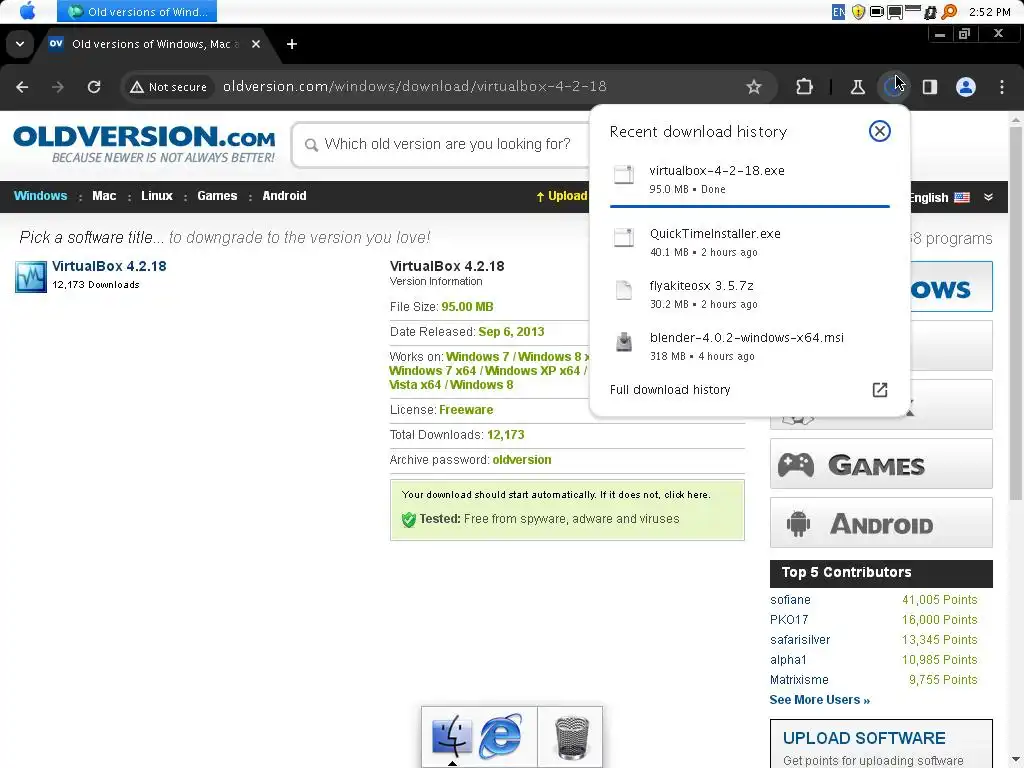Screen dimensions: 1024x768
Task: Click the Games category button
Action: tap(881, 464)
